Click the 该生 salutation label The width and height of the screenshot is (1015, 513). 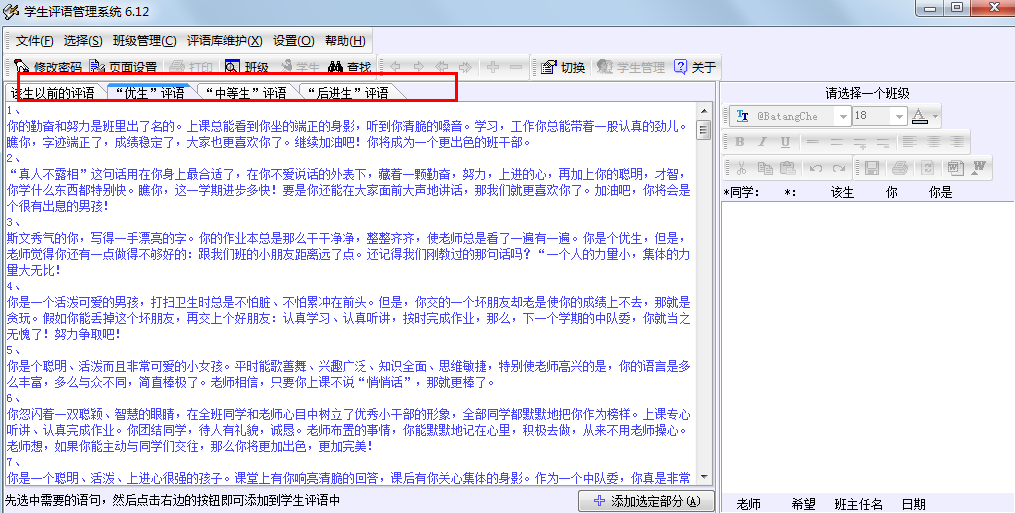pyautogui.click(x=842, y=192)
